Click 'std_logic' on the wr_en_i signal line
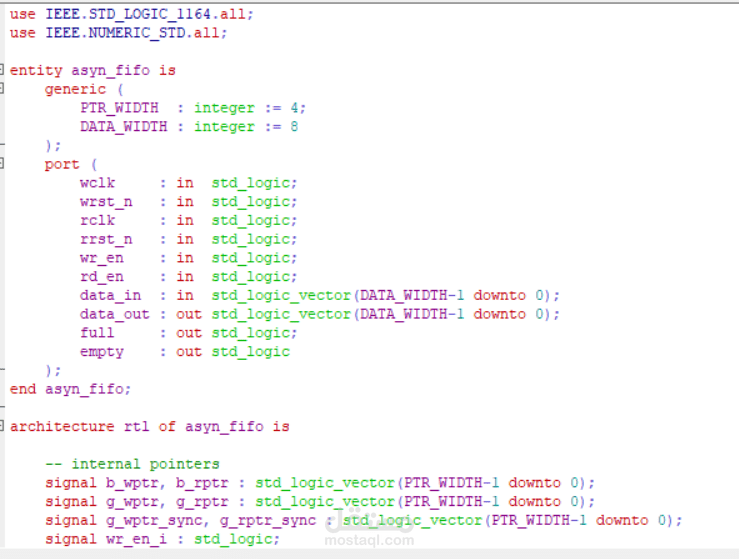This screenshot has width=739, height=559. [x=233, y=539]
